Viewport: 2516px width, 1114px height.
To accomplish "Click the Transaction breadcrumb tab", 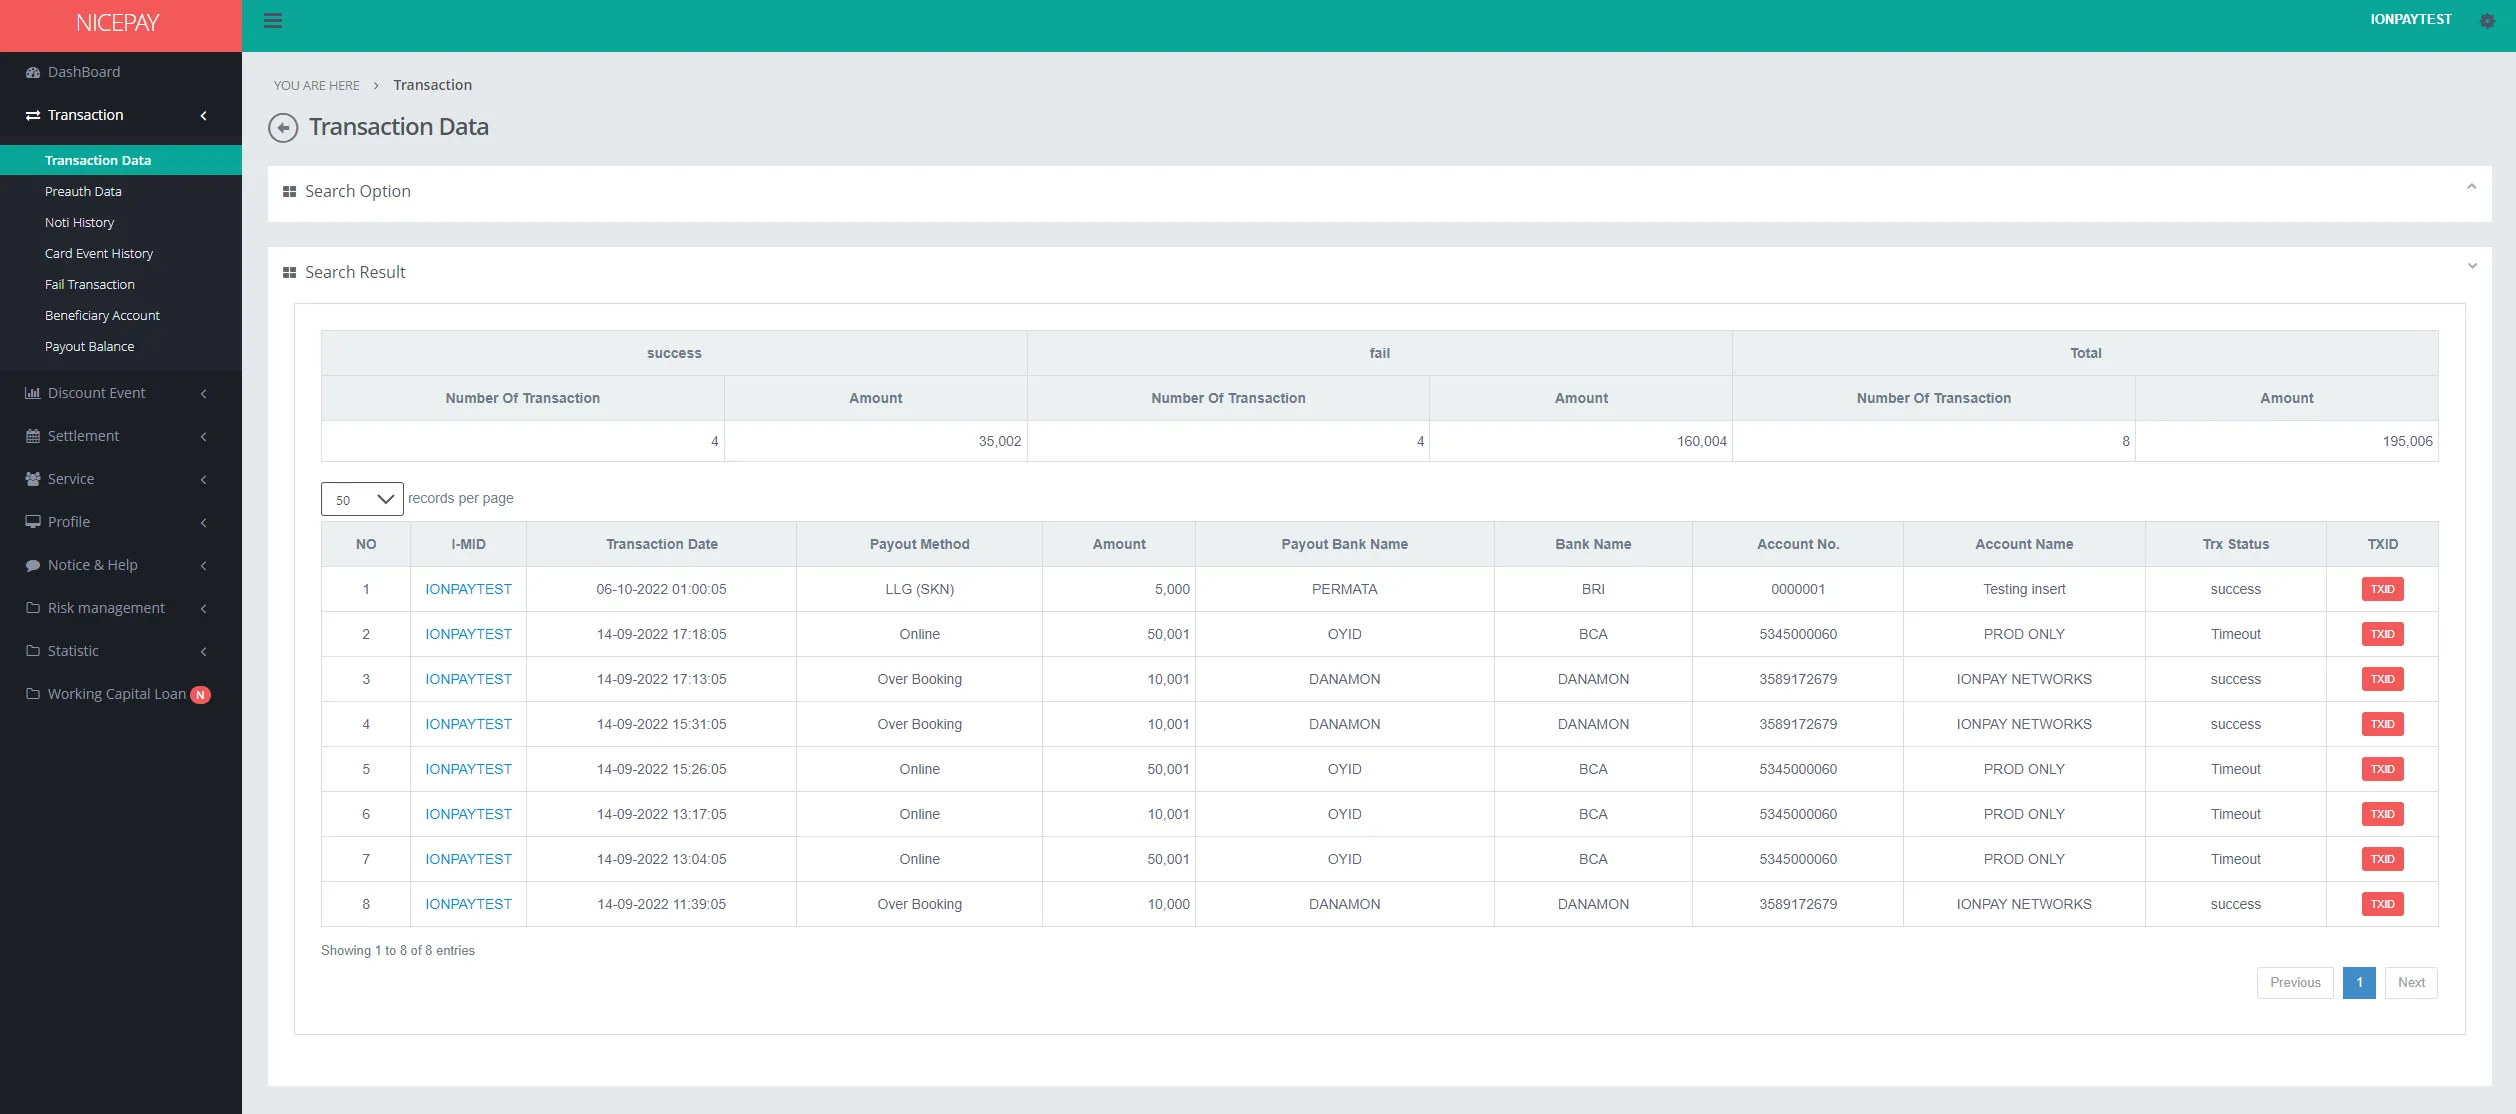I will (432, 83).
